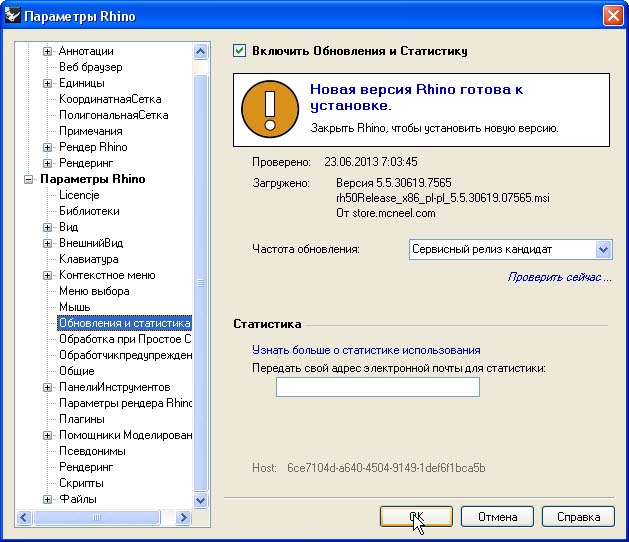Click the tree scroll left arrow

(24, 517)
